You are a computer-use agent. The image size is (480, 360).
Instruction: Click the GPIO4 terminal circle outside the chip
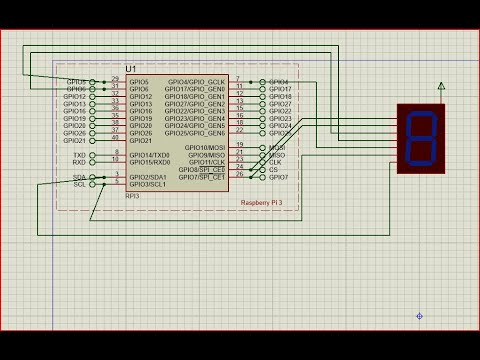click(263, 82)
